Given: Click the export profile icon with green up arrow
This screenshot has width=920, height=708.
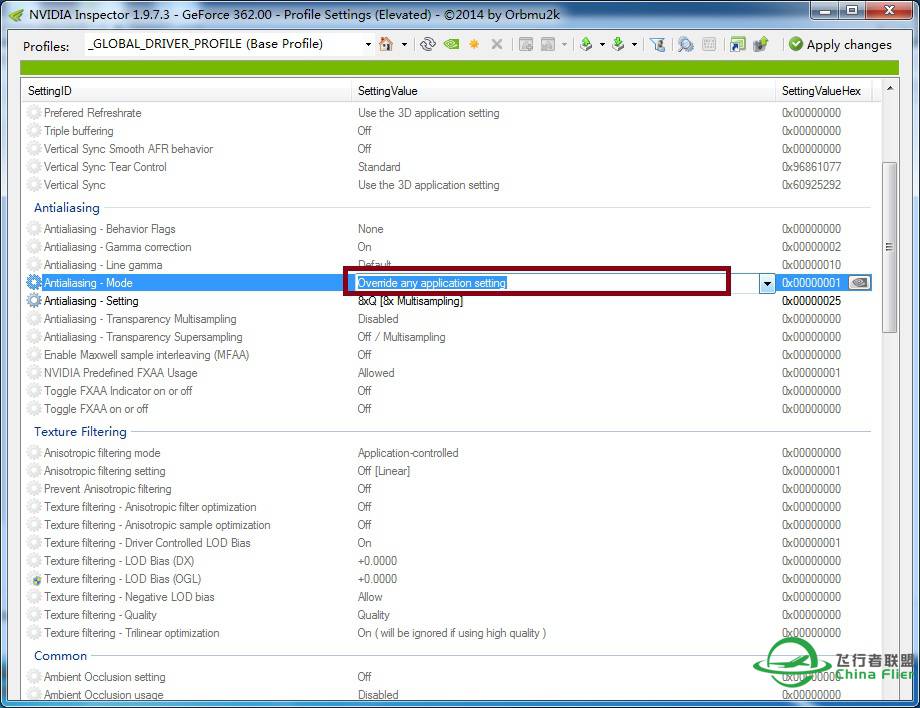Looking at the screenshot, I should 586,44.
